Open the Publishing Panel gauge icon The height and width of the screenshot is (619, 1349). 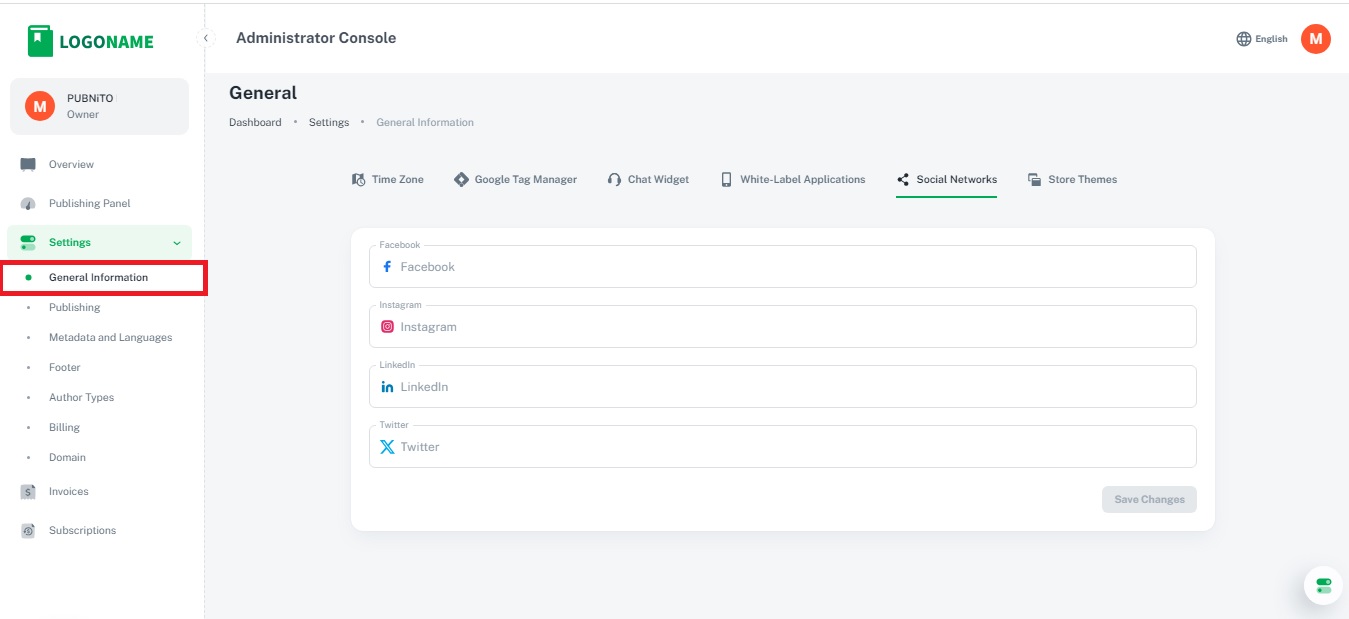[28, 204]
